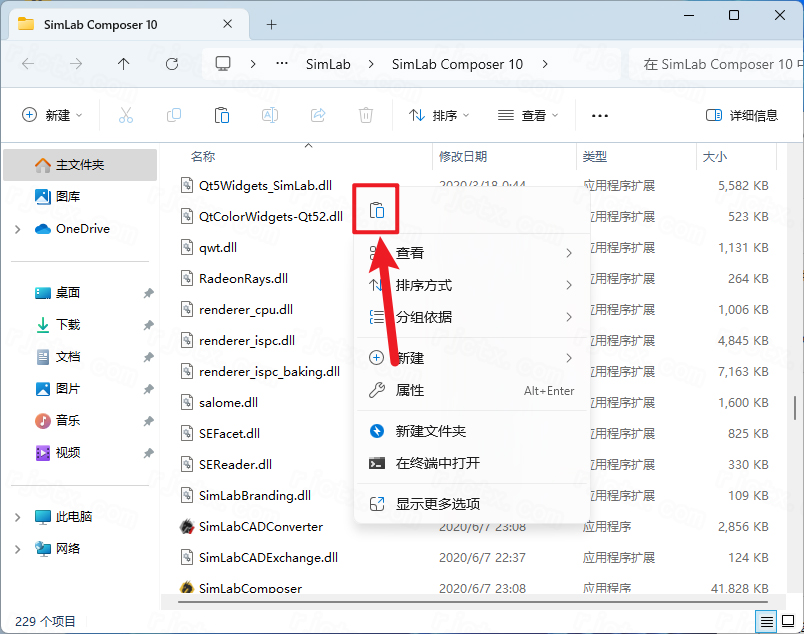804x634 pixels.
Task: Open SimLabCADConverter application file
Action: tap(260, 526)
